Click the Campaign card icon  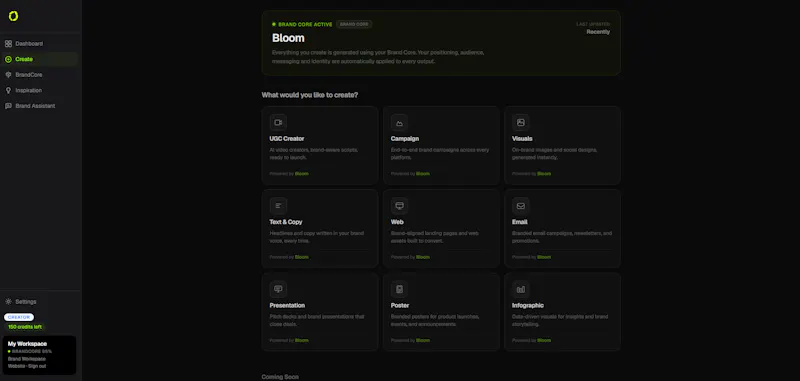point(399,122)
